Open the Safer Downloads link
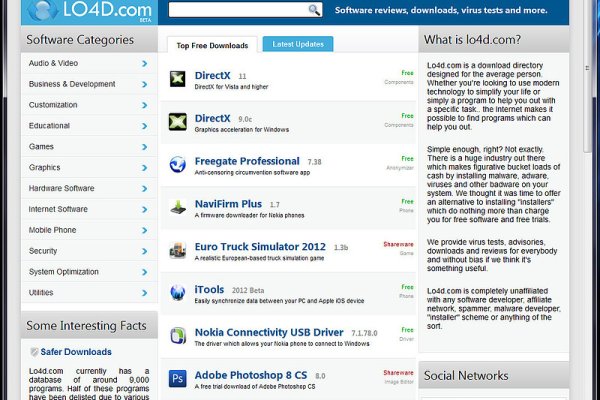The image size is (600, 400). click(78, 352)
